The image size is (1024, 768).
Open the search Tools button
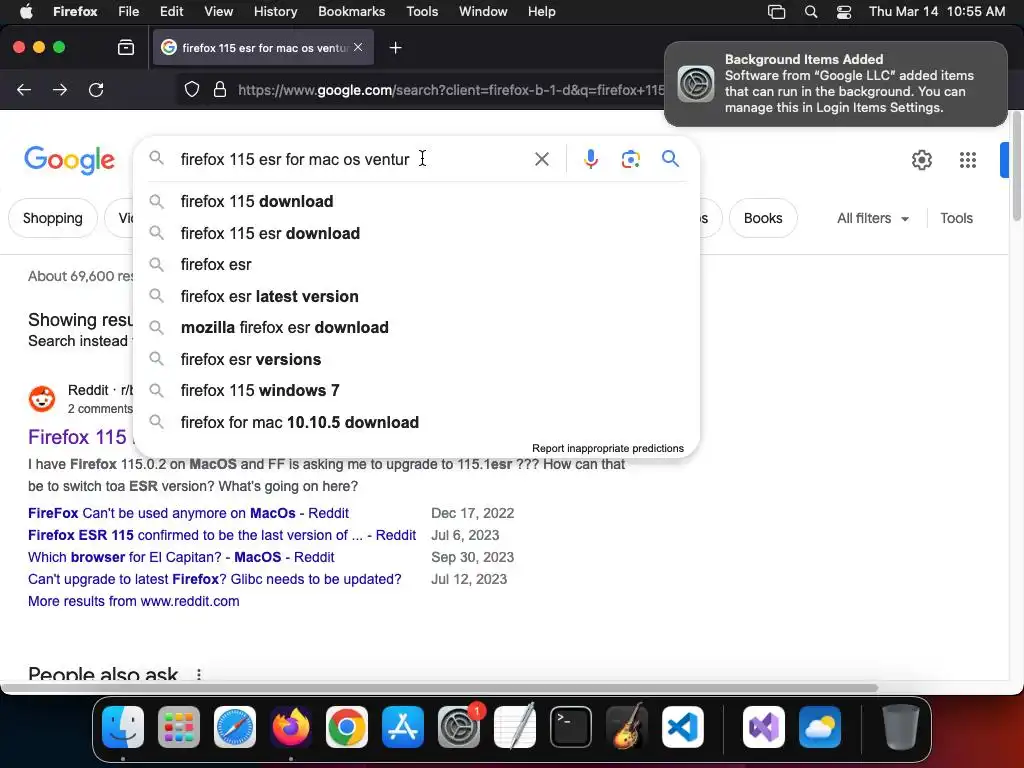pyautogui.click(x=956, y=218)
